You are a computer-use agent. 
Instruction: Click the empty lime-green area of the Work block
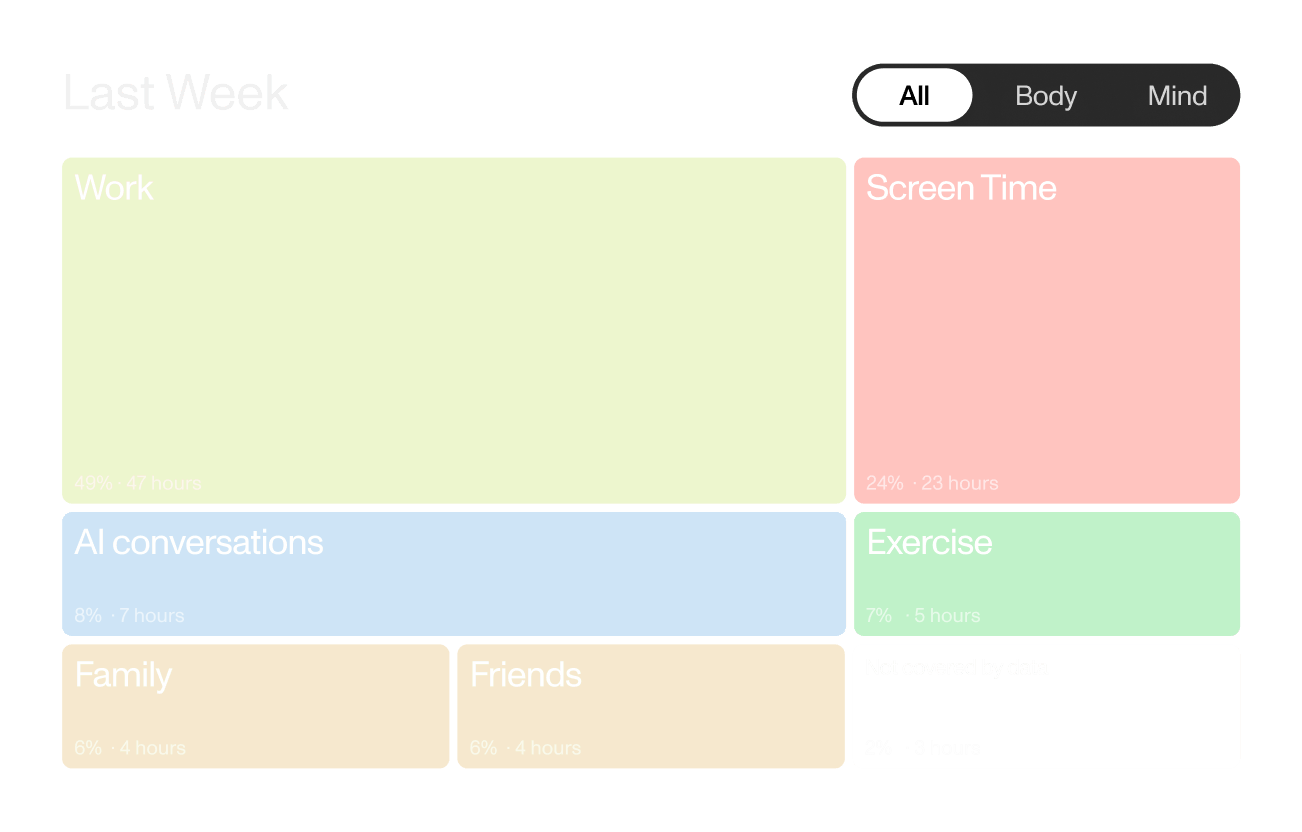point(454,330)
